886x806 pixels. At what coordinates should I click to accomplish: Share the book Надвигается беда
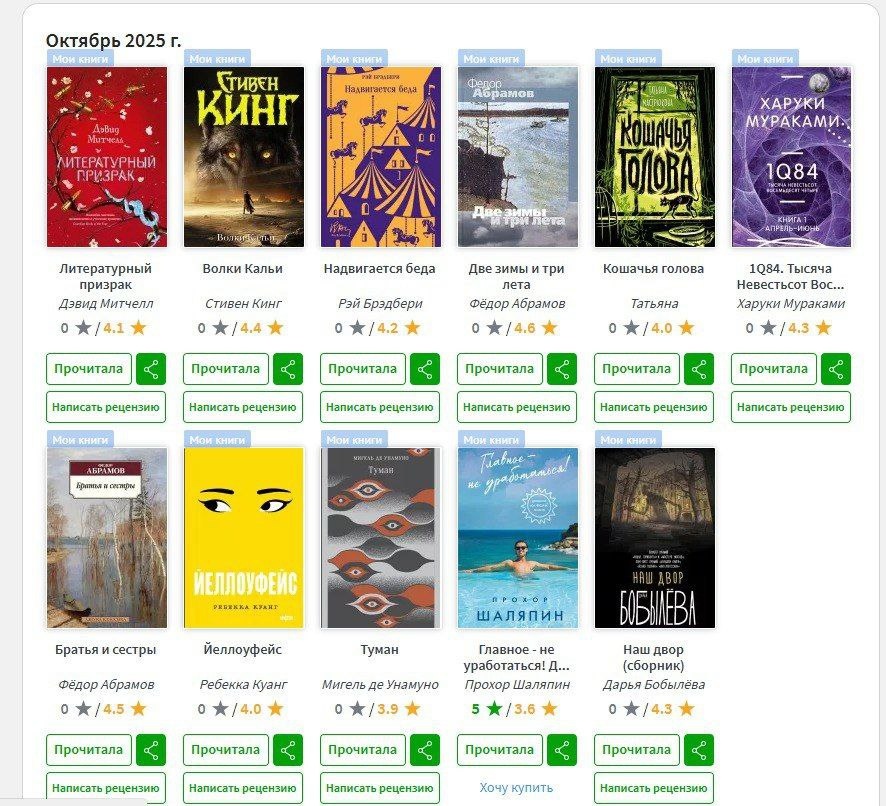point(425,369)
